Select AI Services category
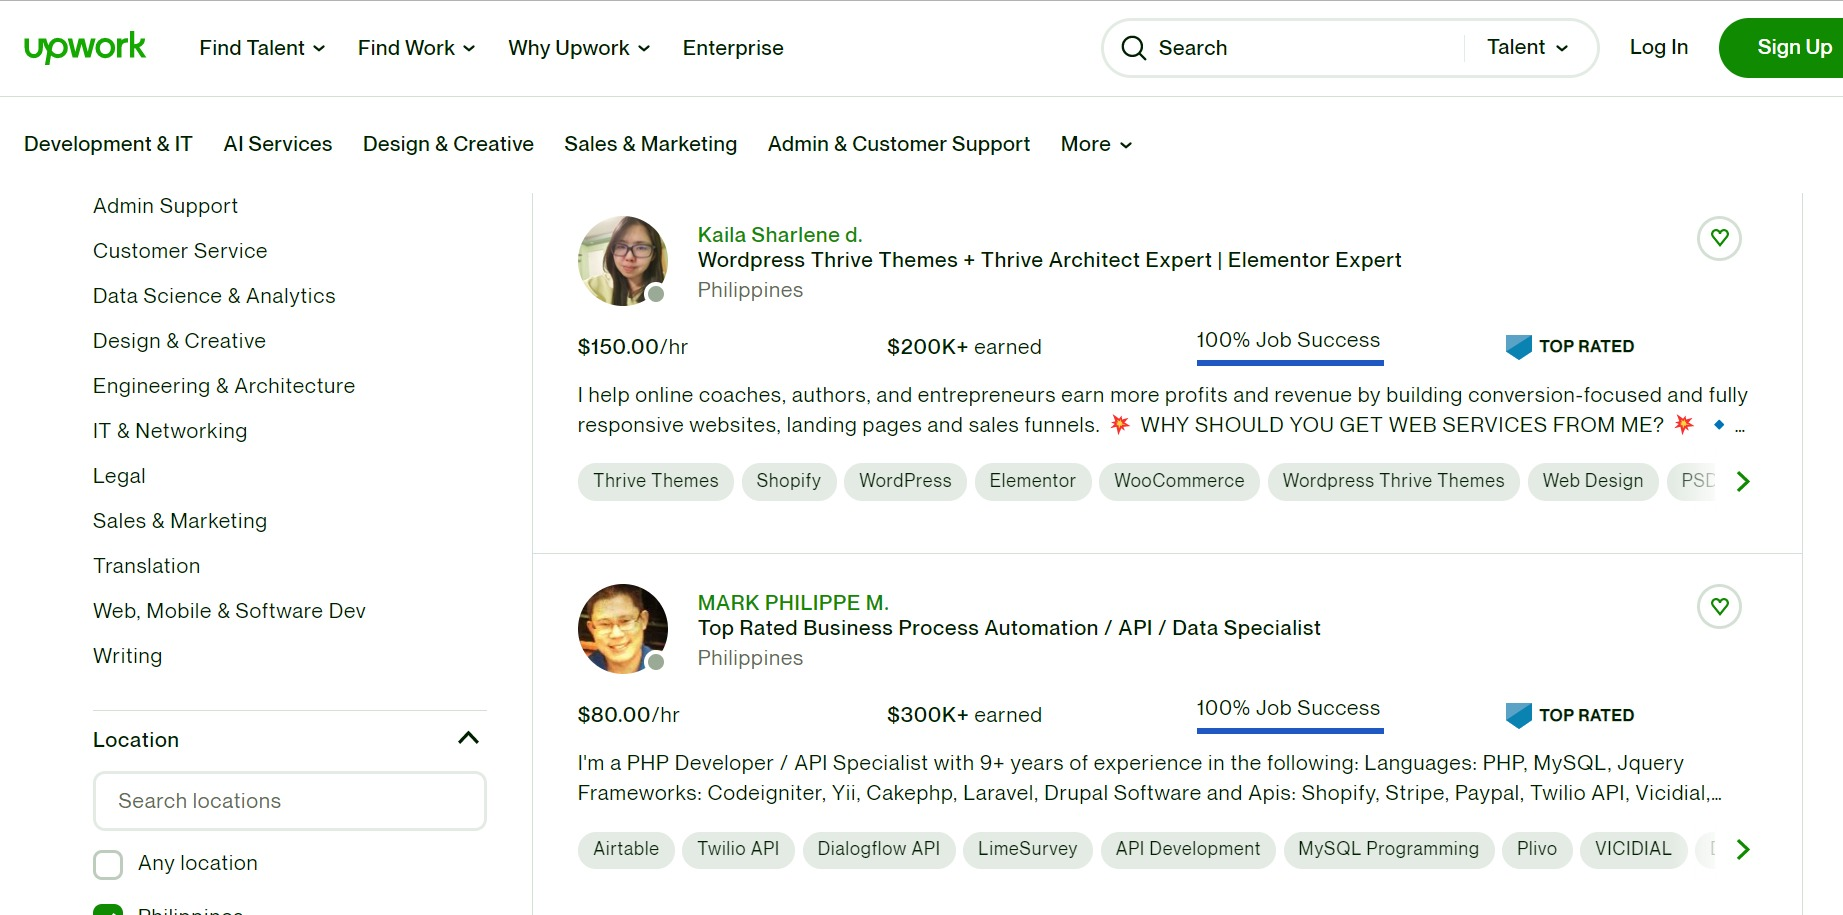Viewport: 1843px width, 915px height. click(x=278, y=144)
